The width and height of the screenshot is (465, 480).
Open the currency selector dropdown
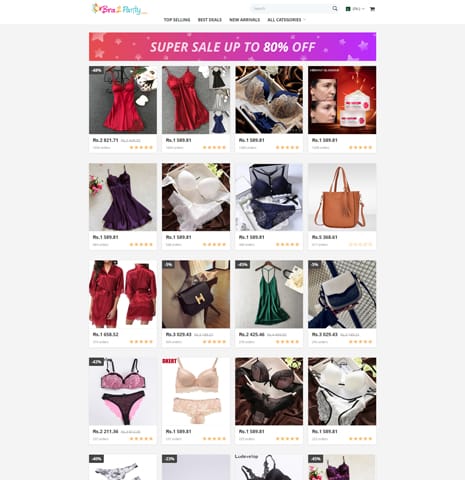click(355, 9)
